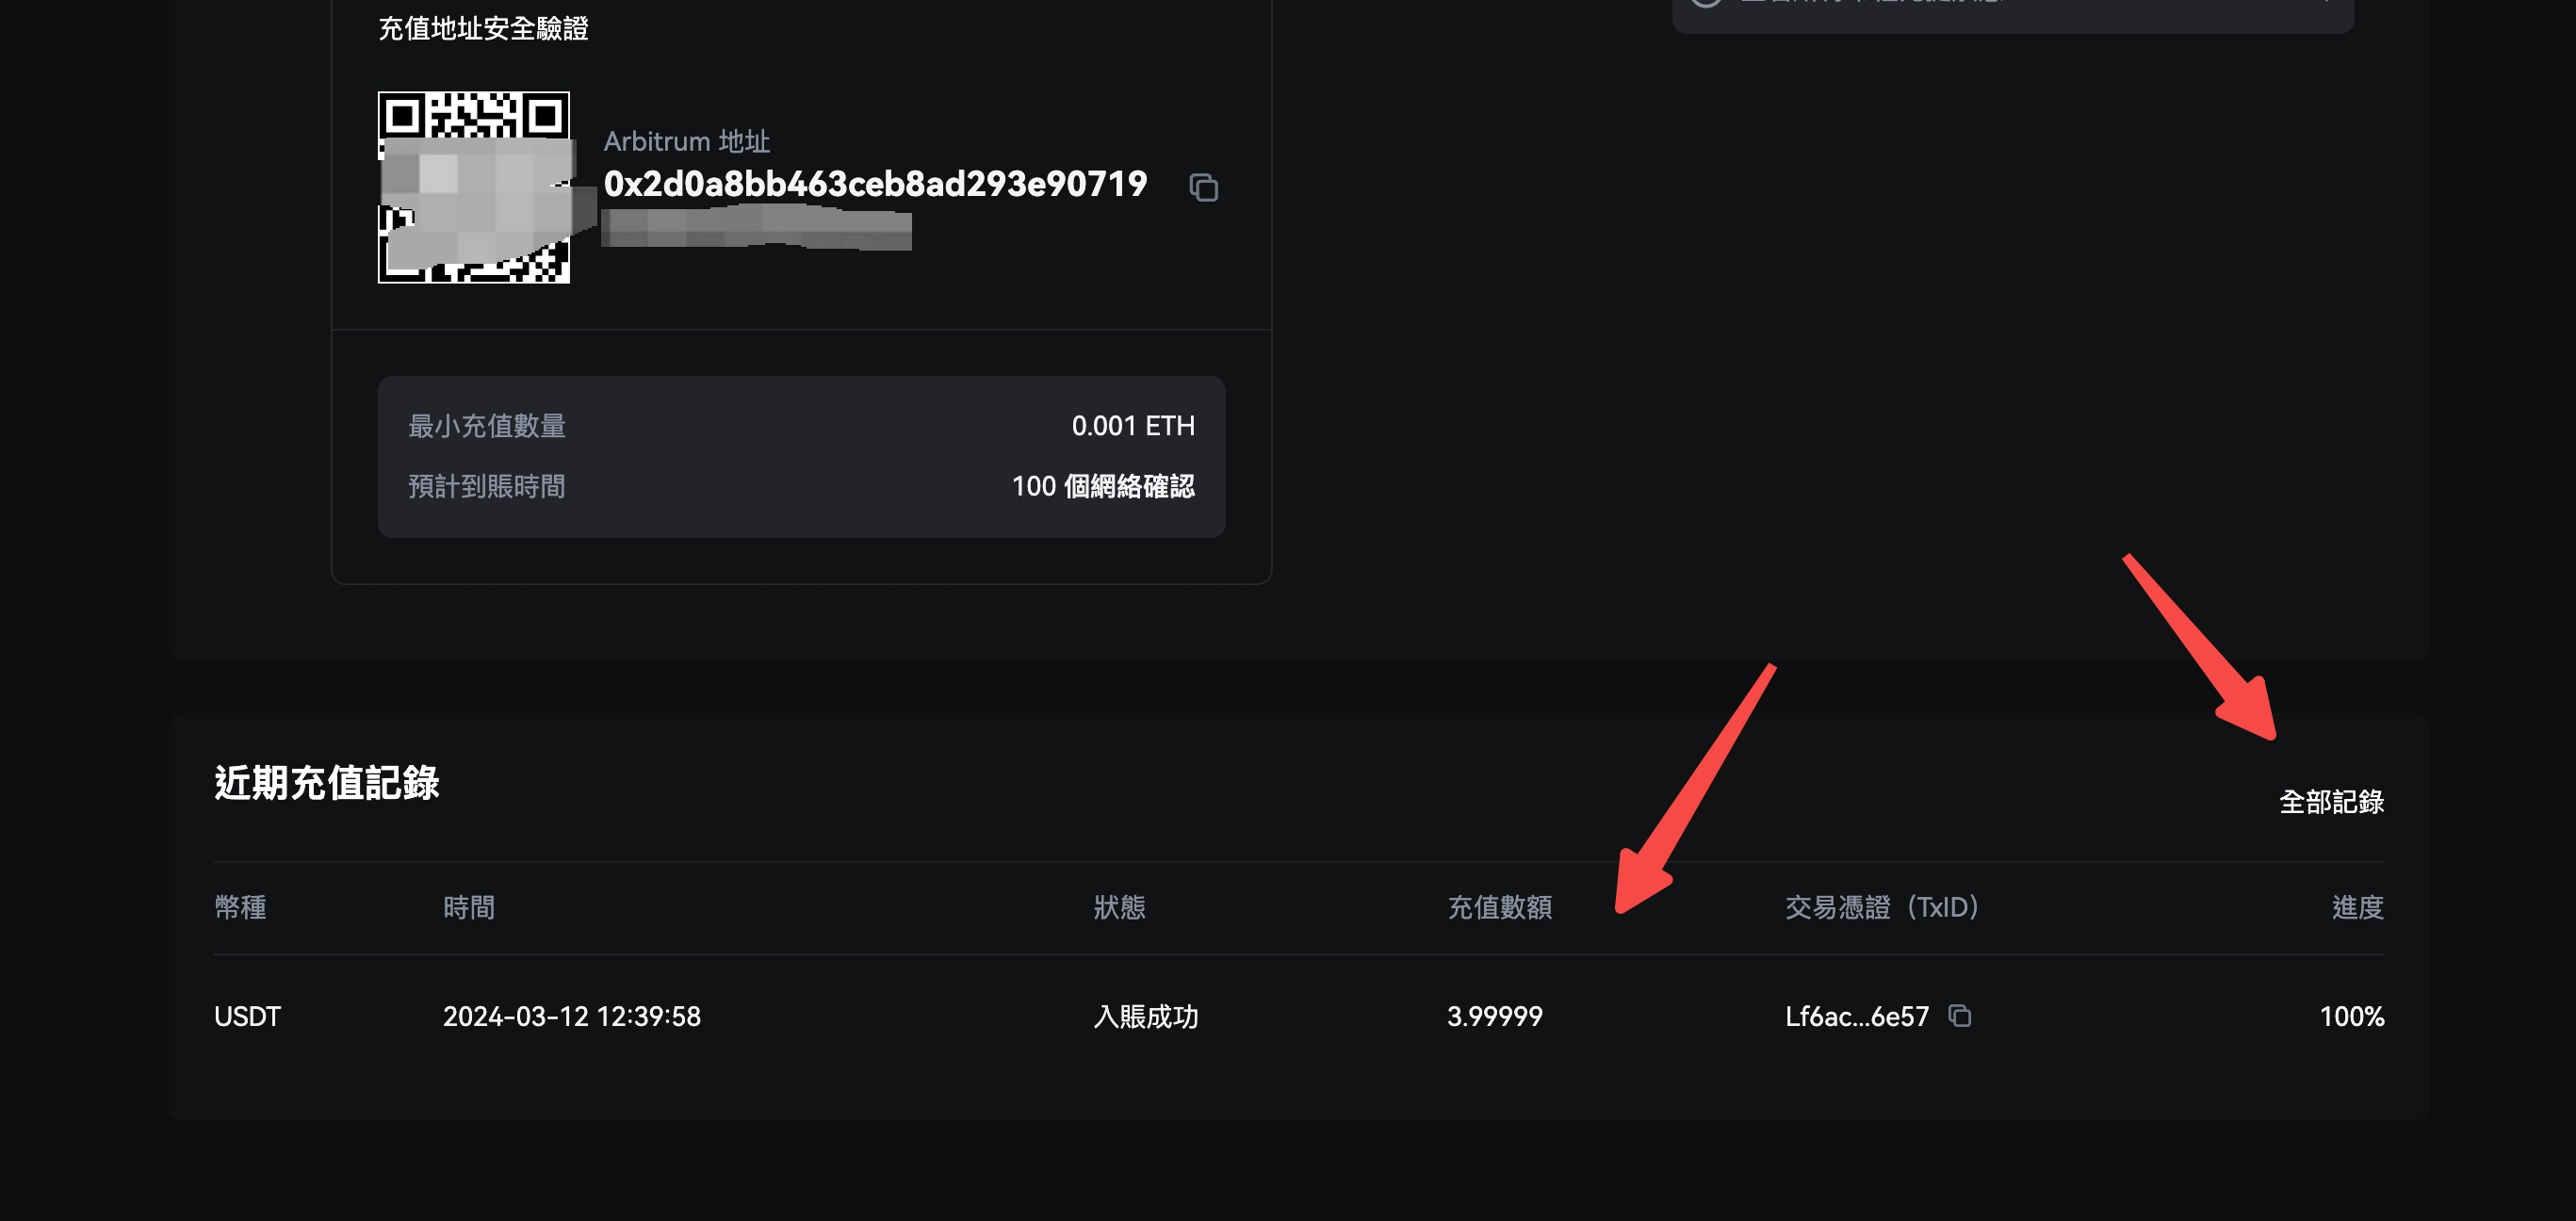
Task: Click the 近期充值記錄 section heading
Action: (326, 782)
